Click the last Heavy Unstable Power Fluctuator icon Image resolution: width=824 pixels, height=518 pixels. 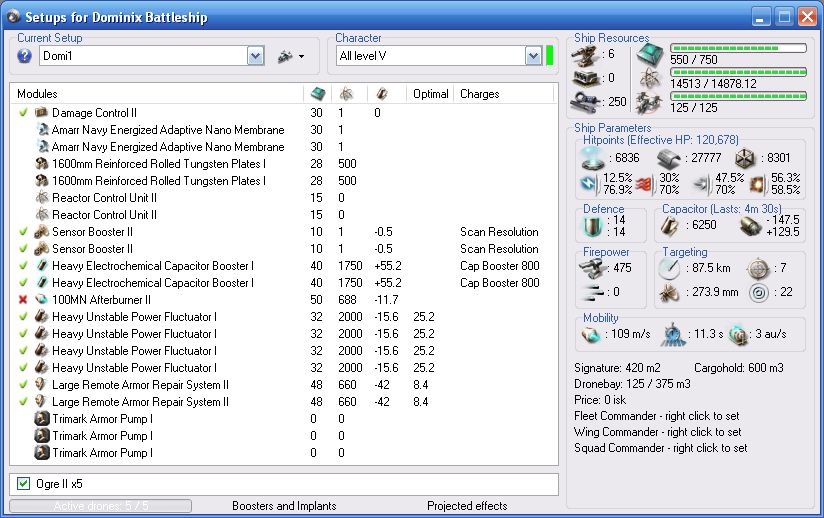[42, 368]
